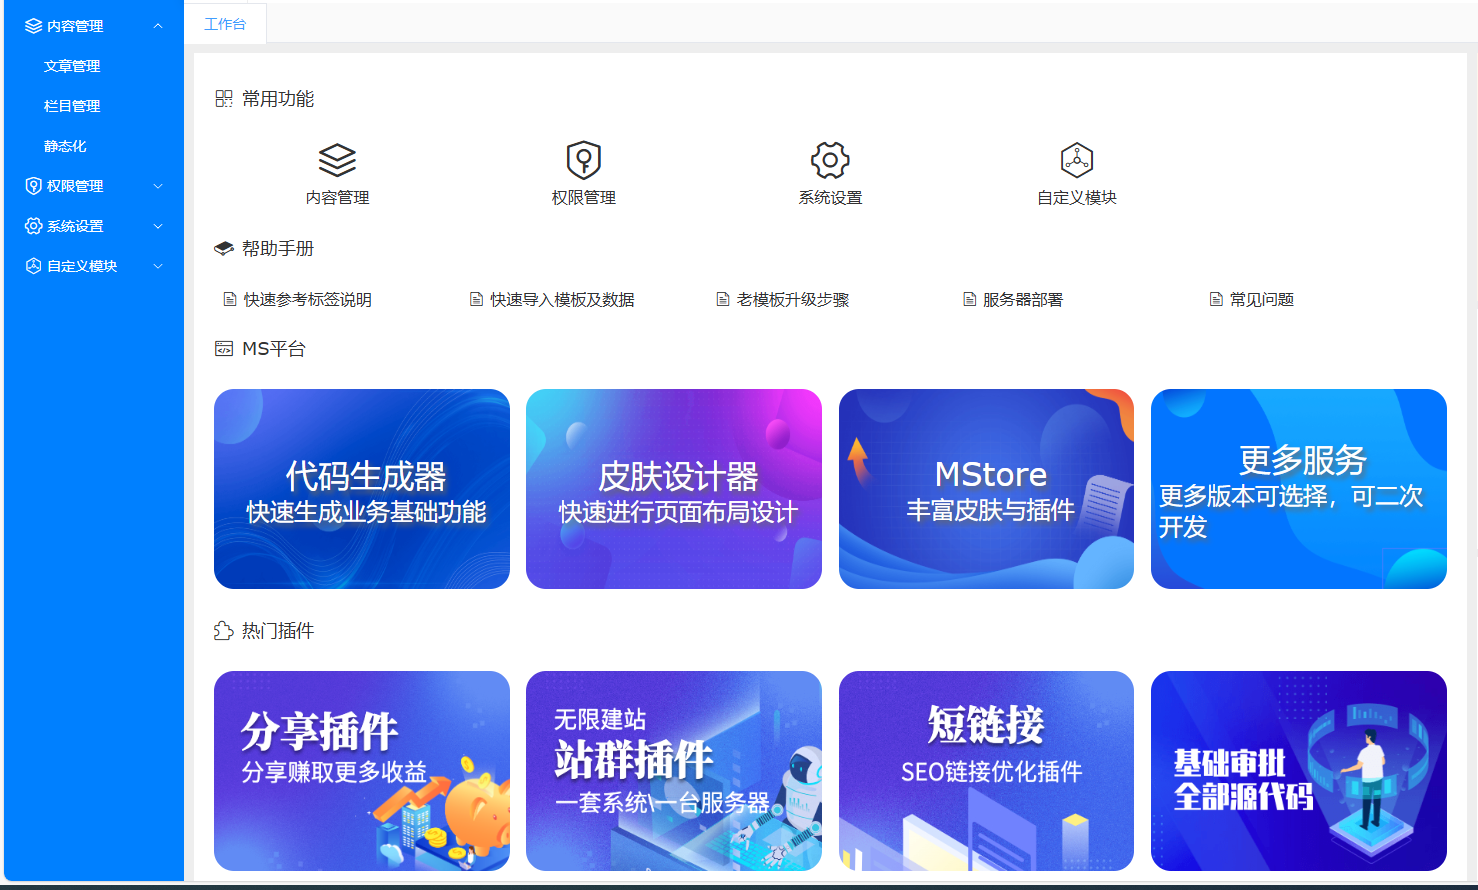
Task: Open the MStore 丰富皮肤与插件 banner
Action: point(986,489)
